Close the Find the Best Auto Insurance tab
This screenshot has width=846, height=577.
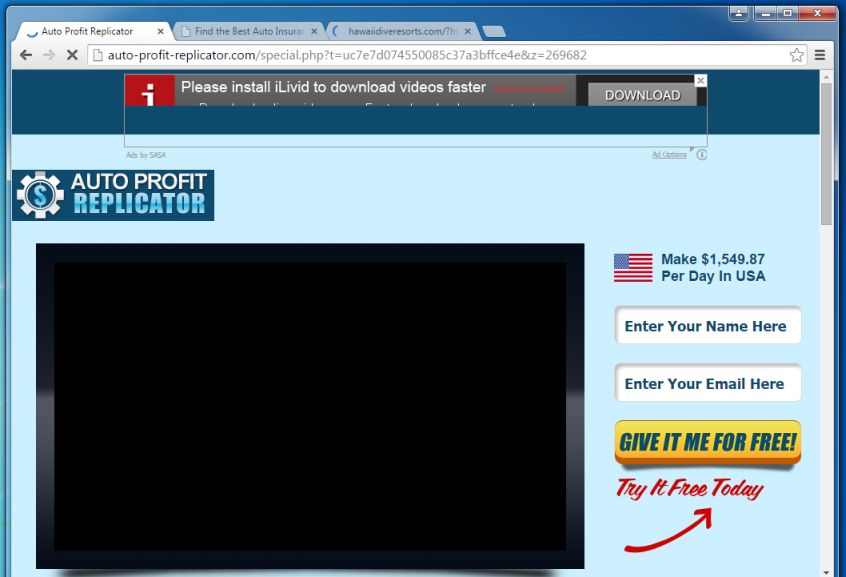(314, 31)
